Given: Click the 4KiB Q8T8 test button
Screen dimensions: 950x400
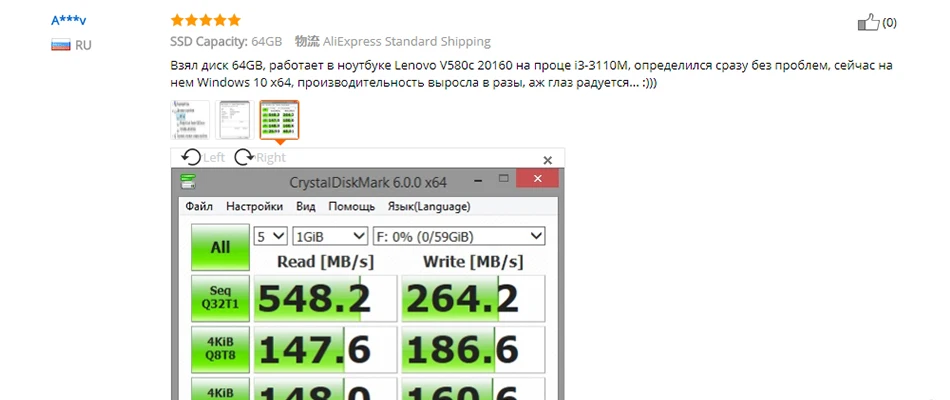Looking at the screenshot, I should 221,350.
